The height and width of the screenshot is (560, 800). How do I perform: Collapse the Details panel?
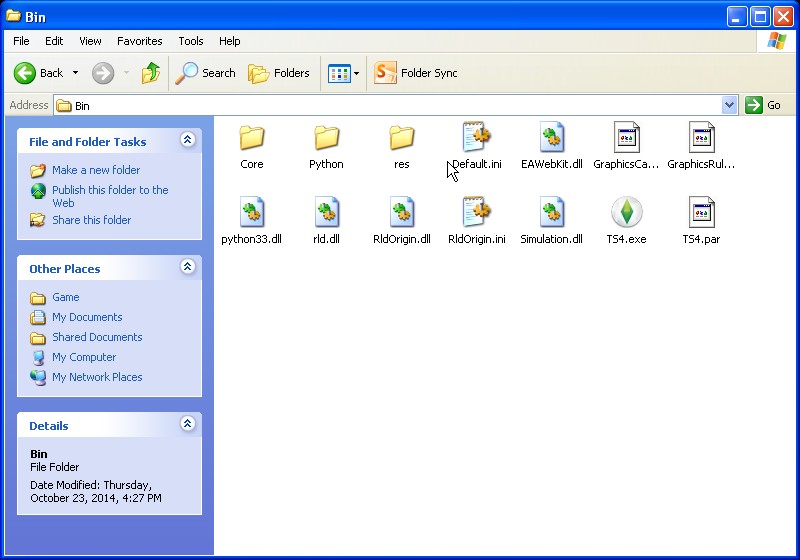[188, 423]
